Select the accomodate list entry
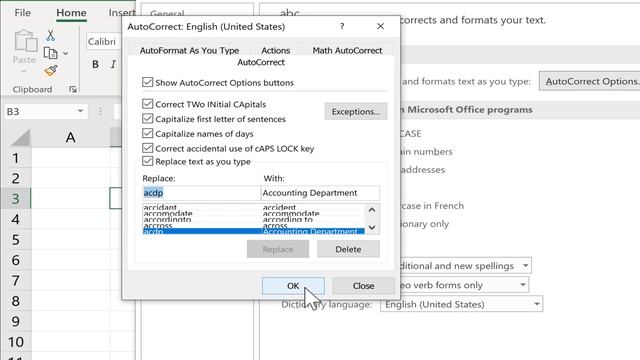The image size is (640, 360). tap(253, 213)
